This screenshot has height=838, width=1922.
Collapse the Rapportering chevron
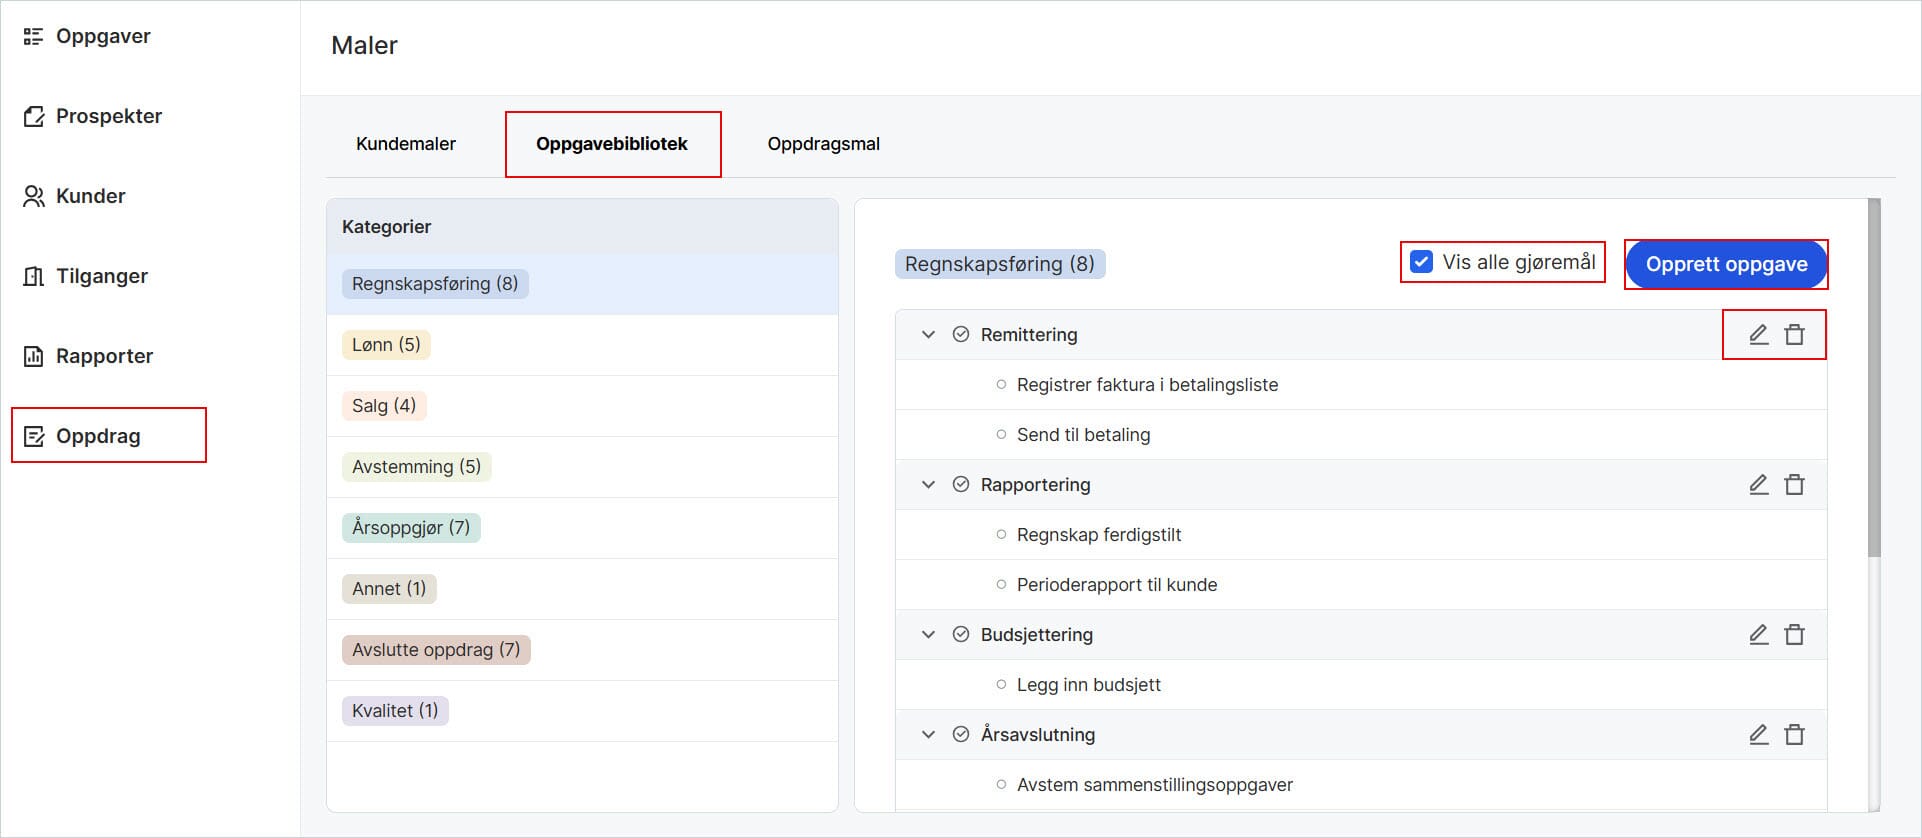click(928, 485)
